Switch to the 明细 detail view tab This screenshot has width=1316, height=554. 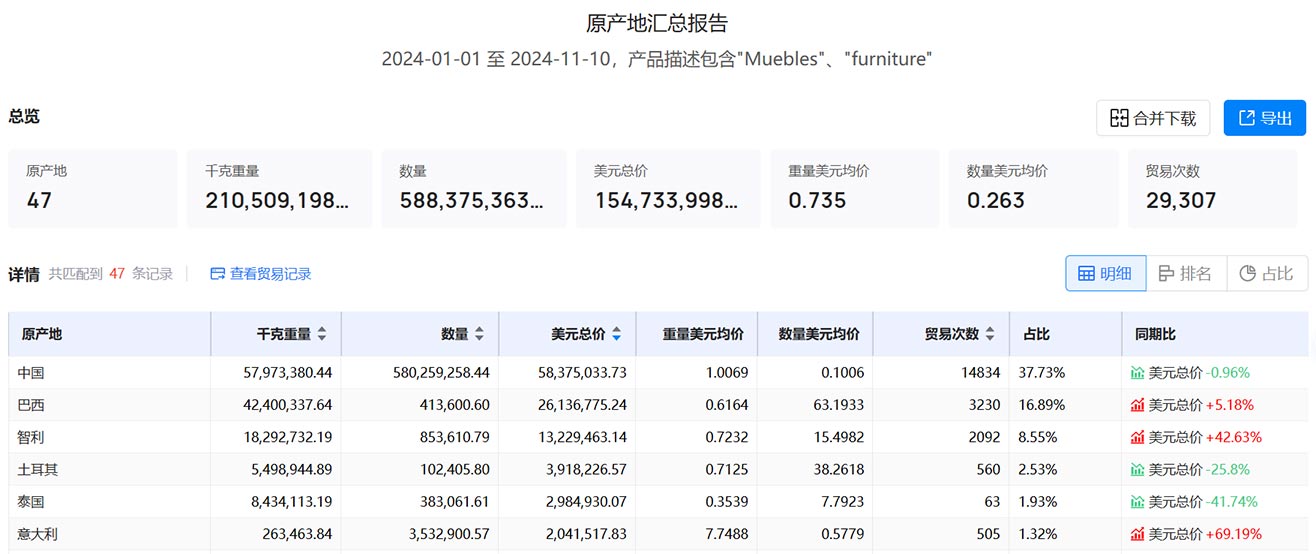(1105, 274)
